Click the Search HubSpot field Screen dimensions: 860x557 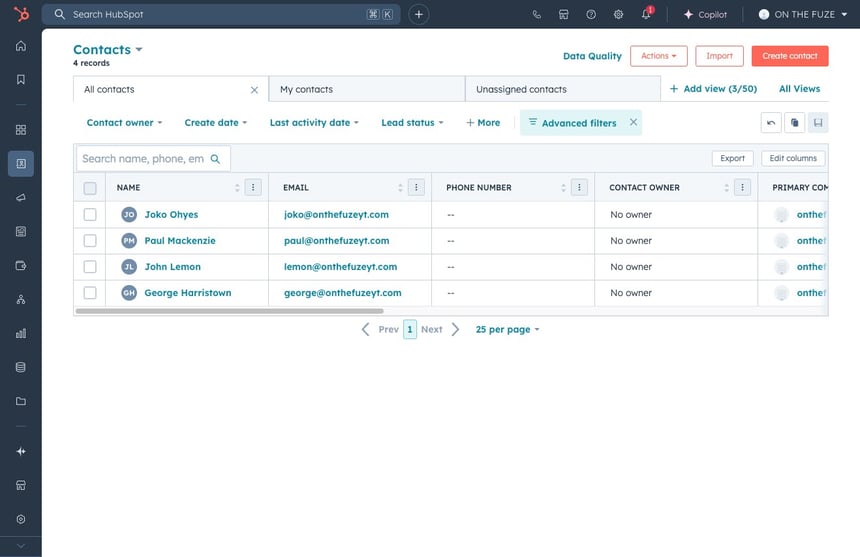pos(221,14)
